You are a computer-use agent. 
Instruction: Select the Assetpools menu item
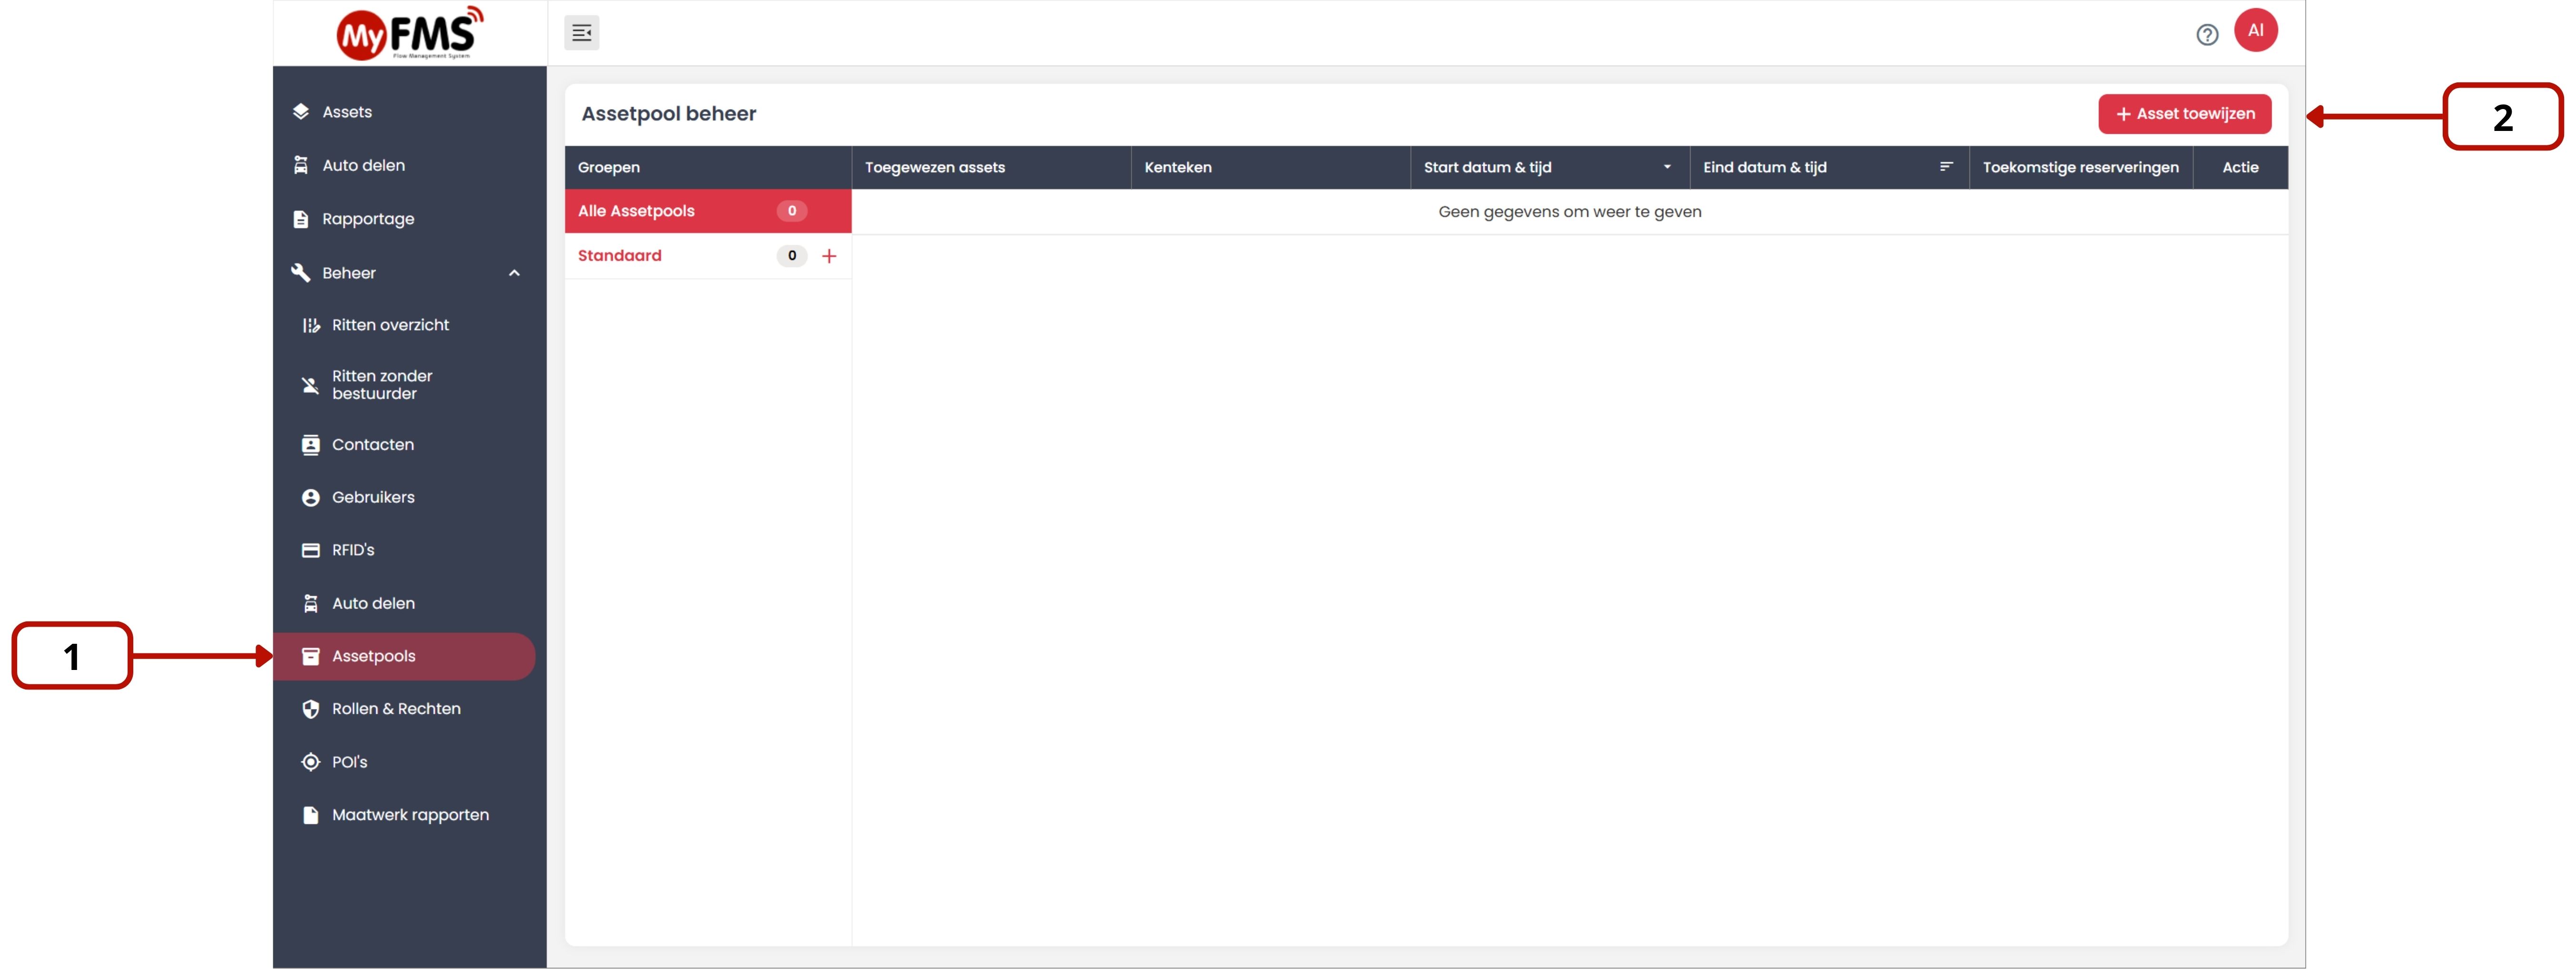373,656
